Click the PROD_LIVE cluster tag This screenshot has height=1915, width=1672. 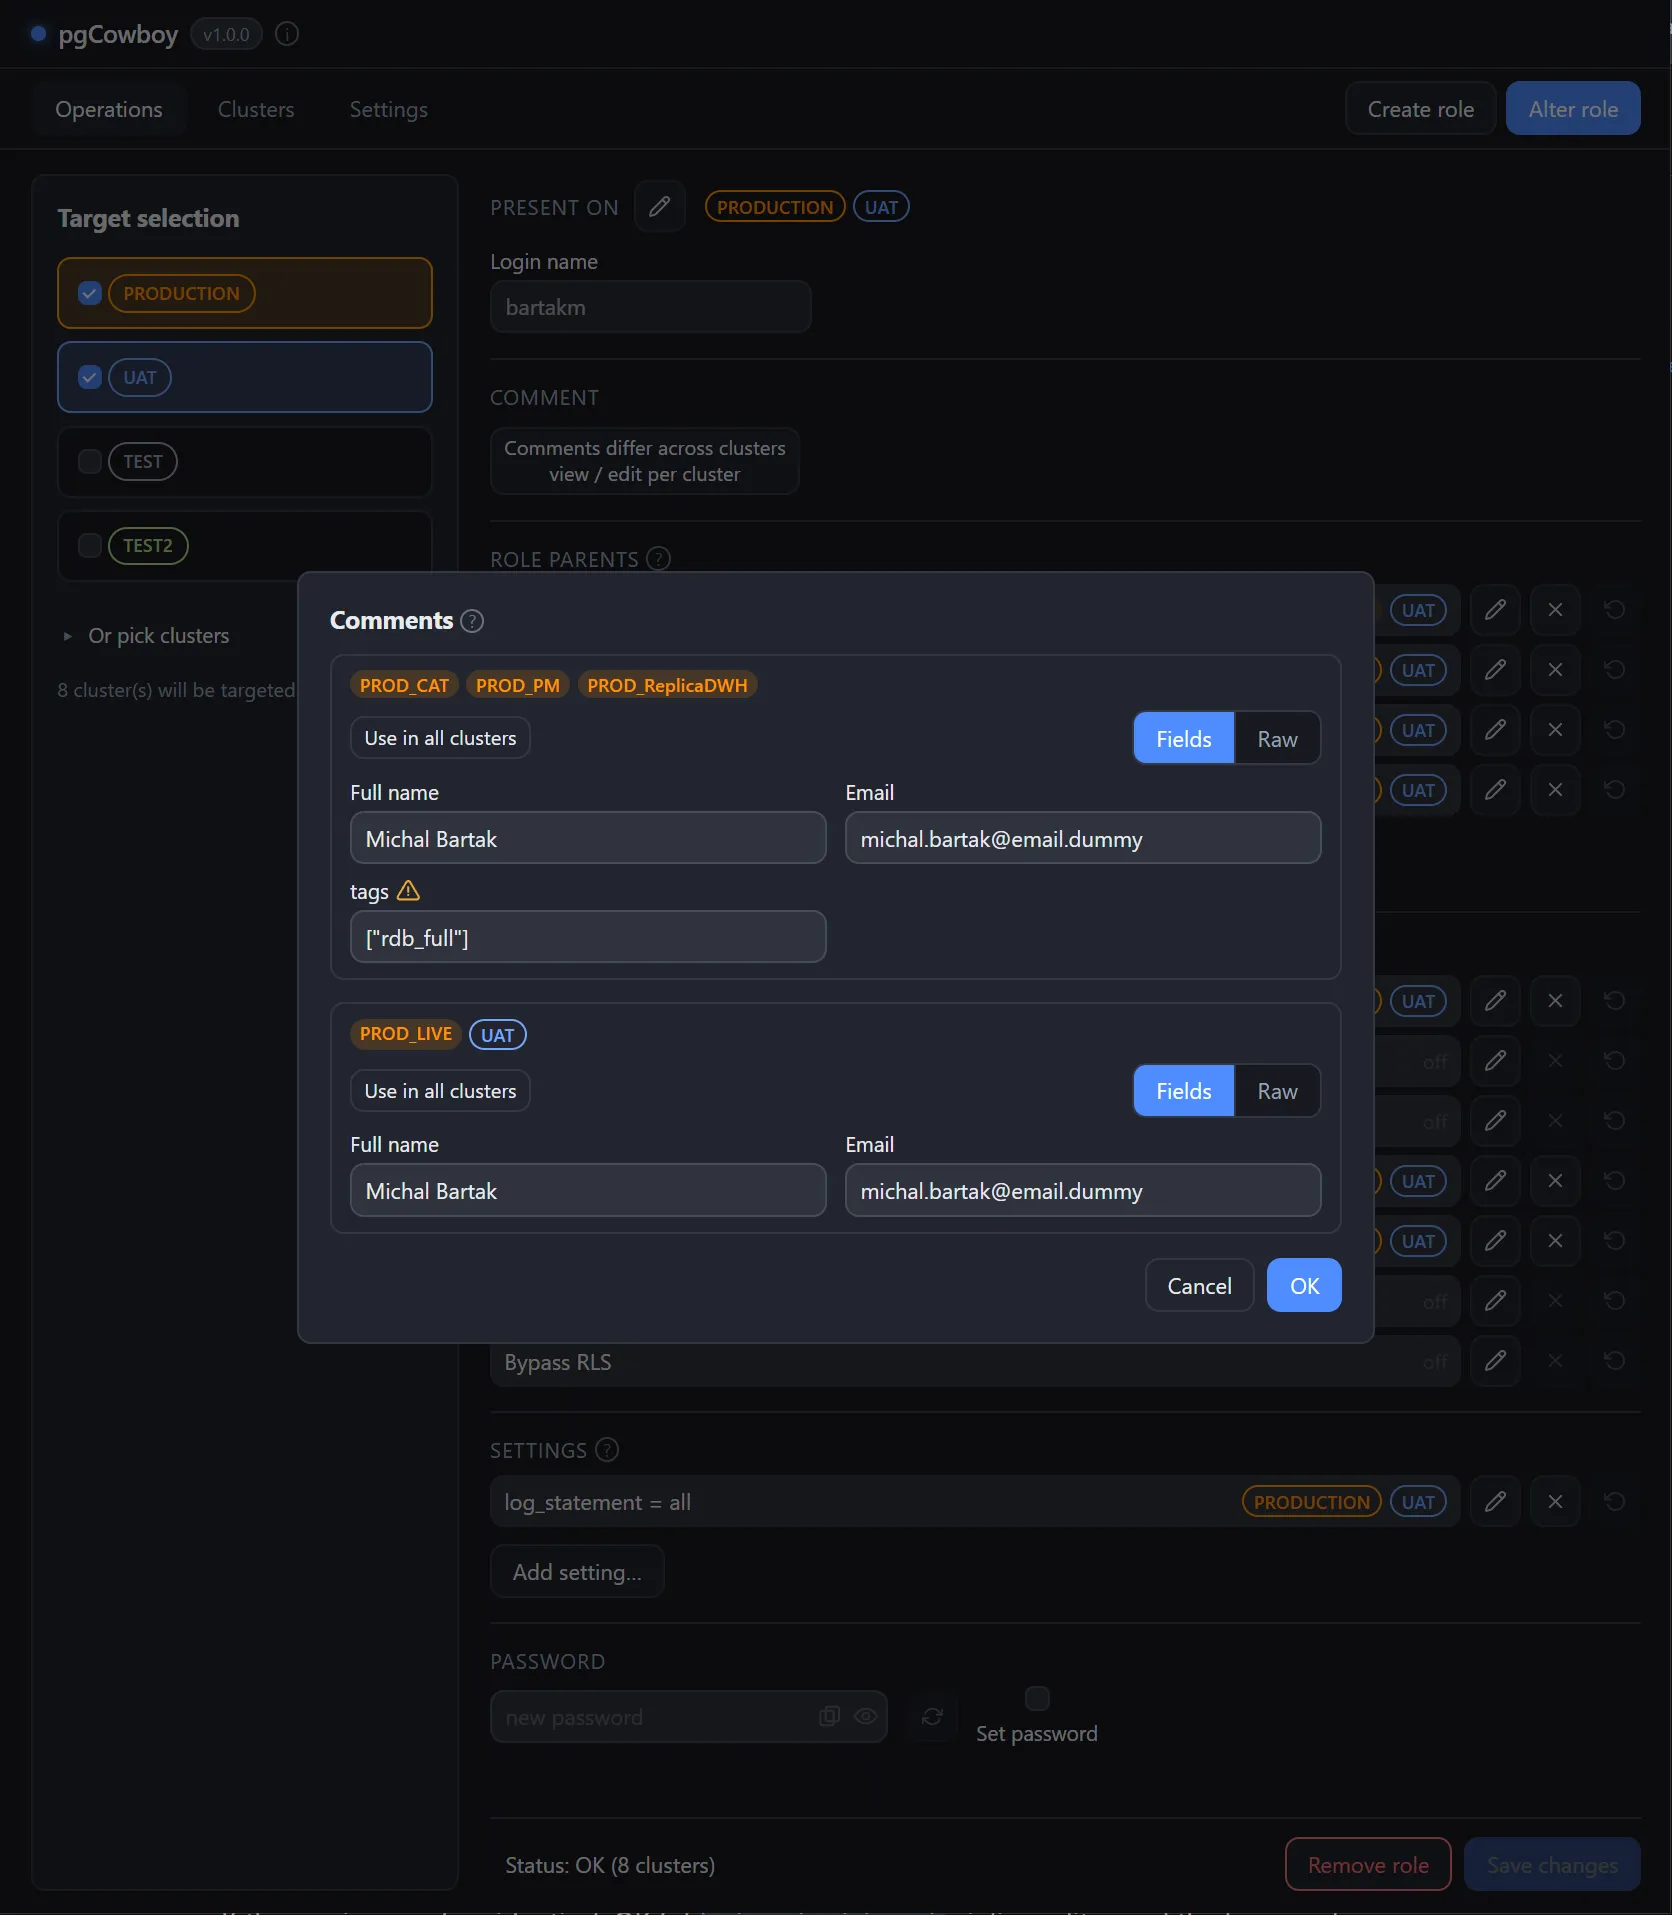point(406,1034)
